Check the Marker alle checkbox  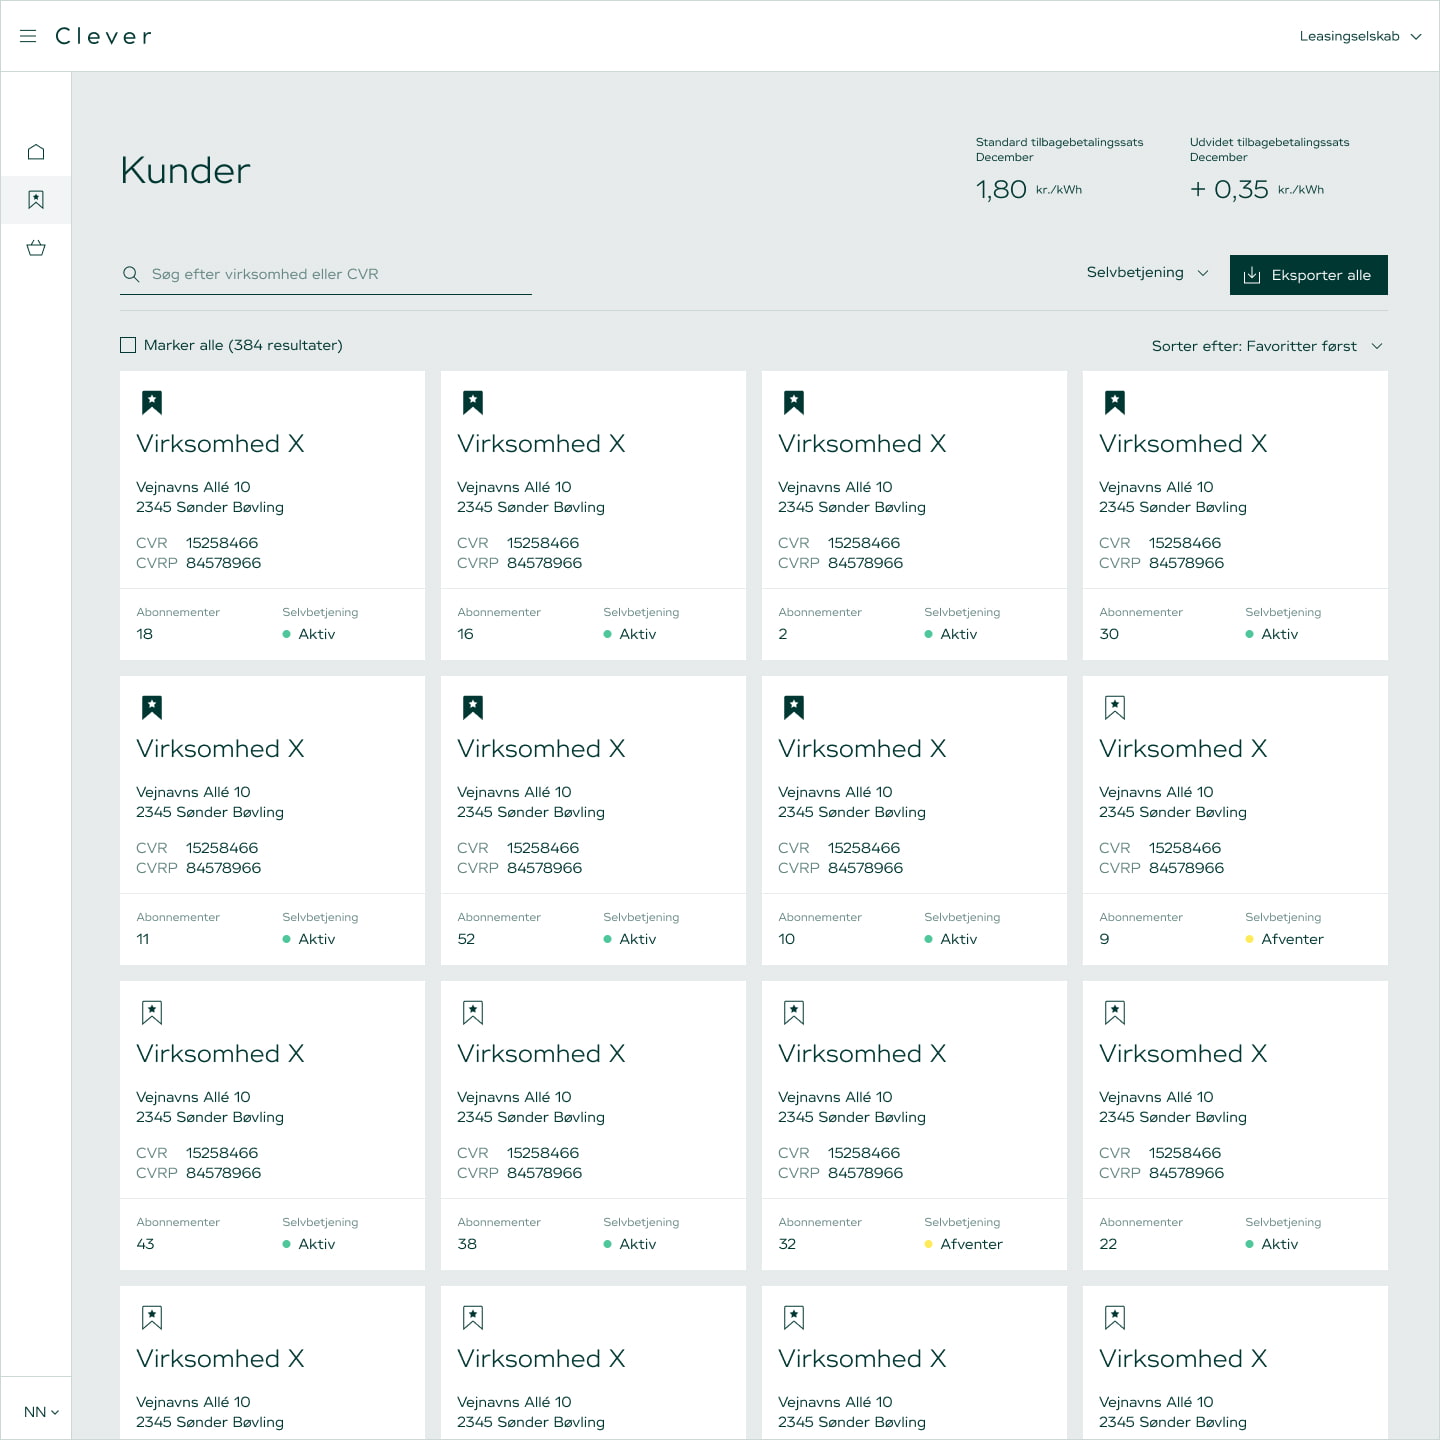point(128,345)
